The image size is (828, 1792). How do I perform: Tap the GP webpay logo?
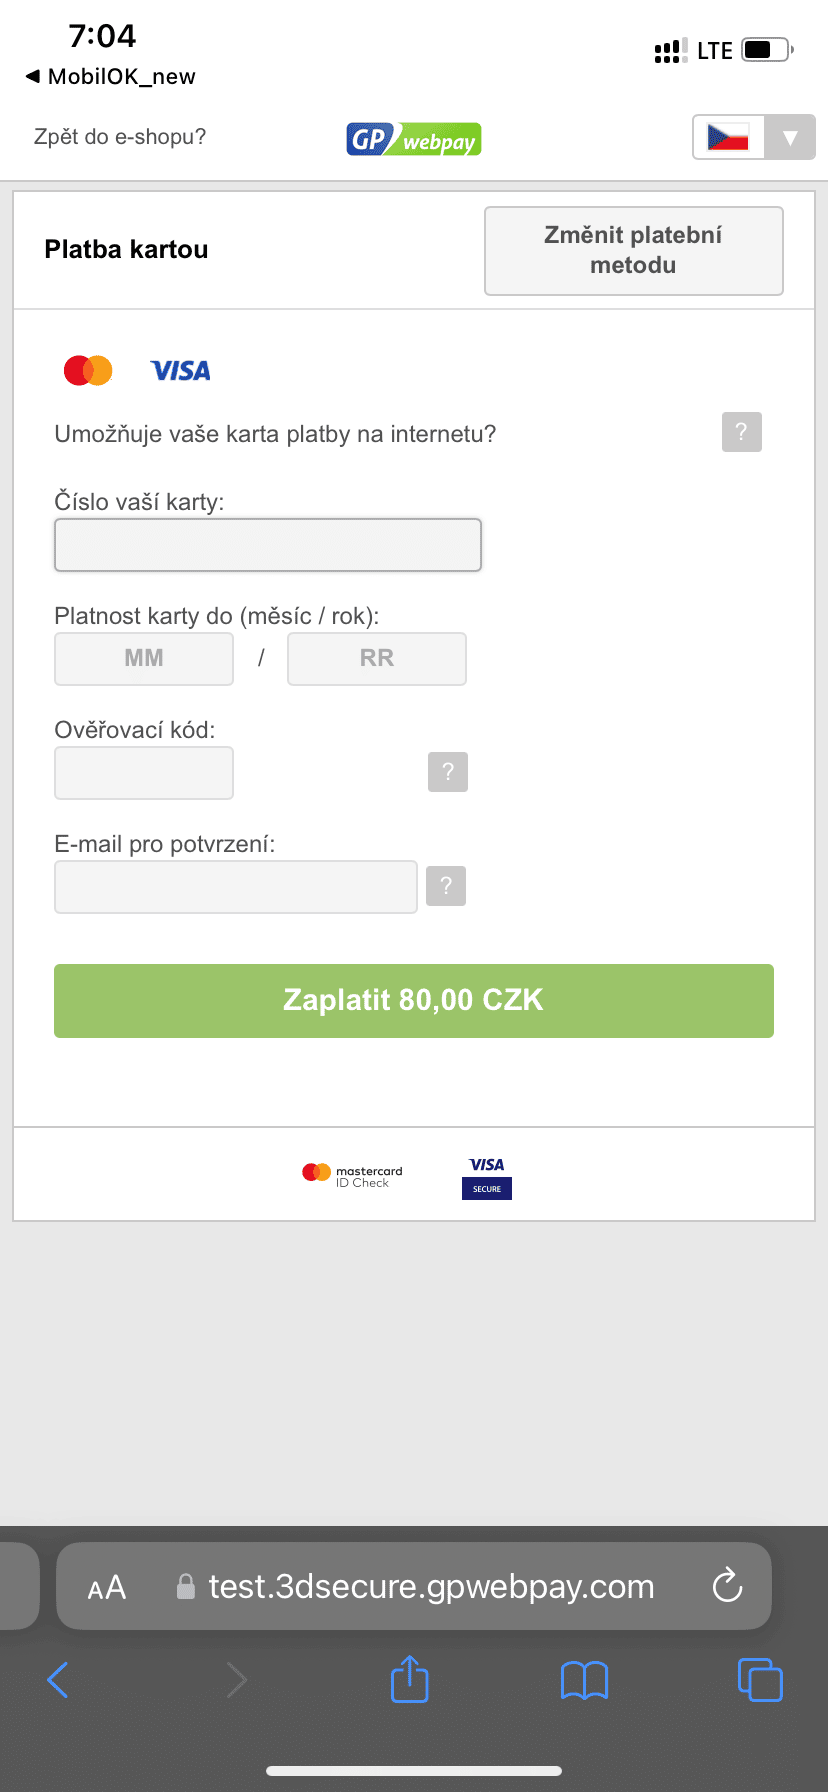(x=414, y=139)
